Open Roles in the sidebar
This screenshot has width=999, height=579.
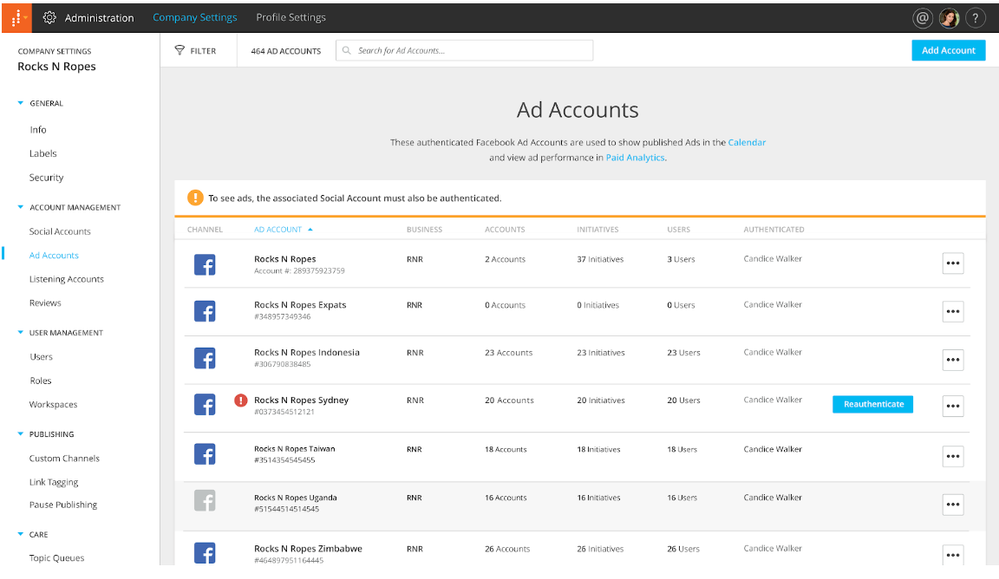click(40, 381)
